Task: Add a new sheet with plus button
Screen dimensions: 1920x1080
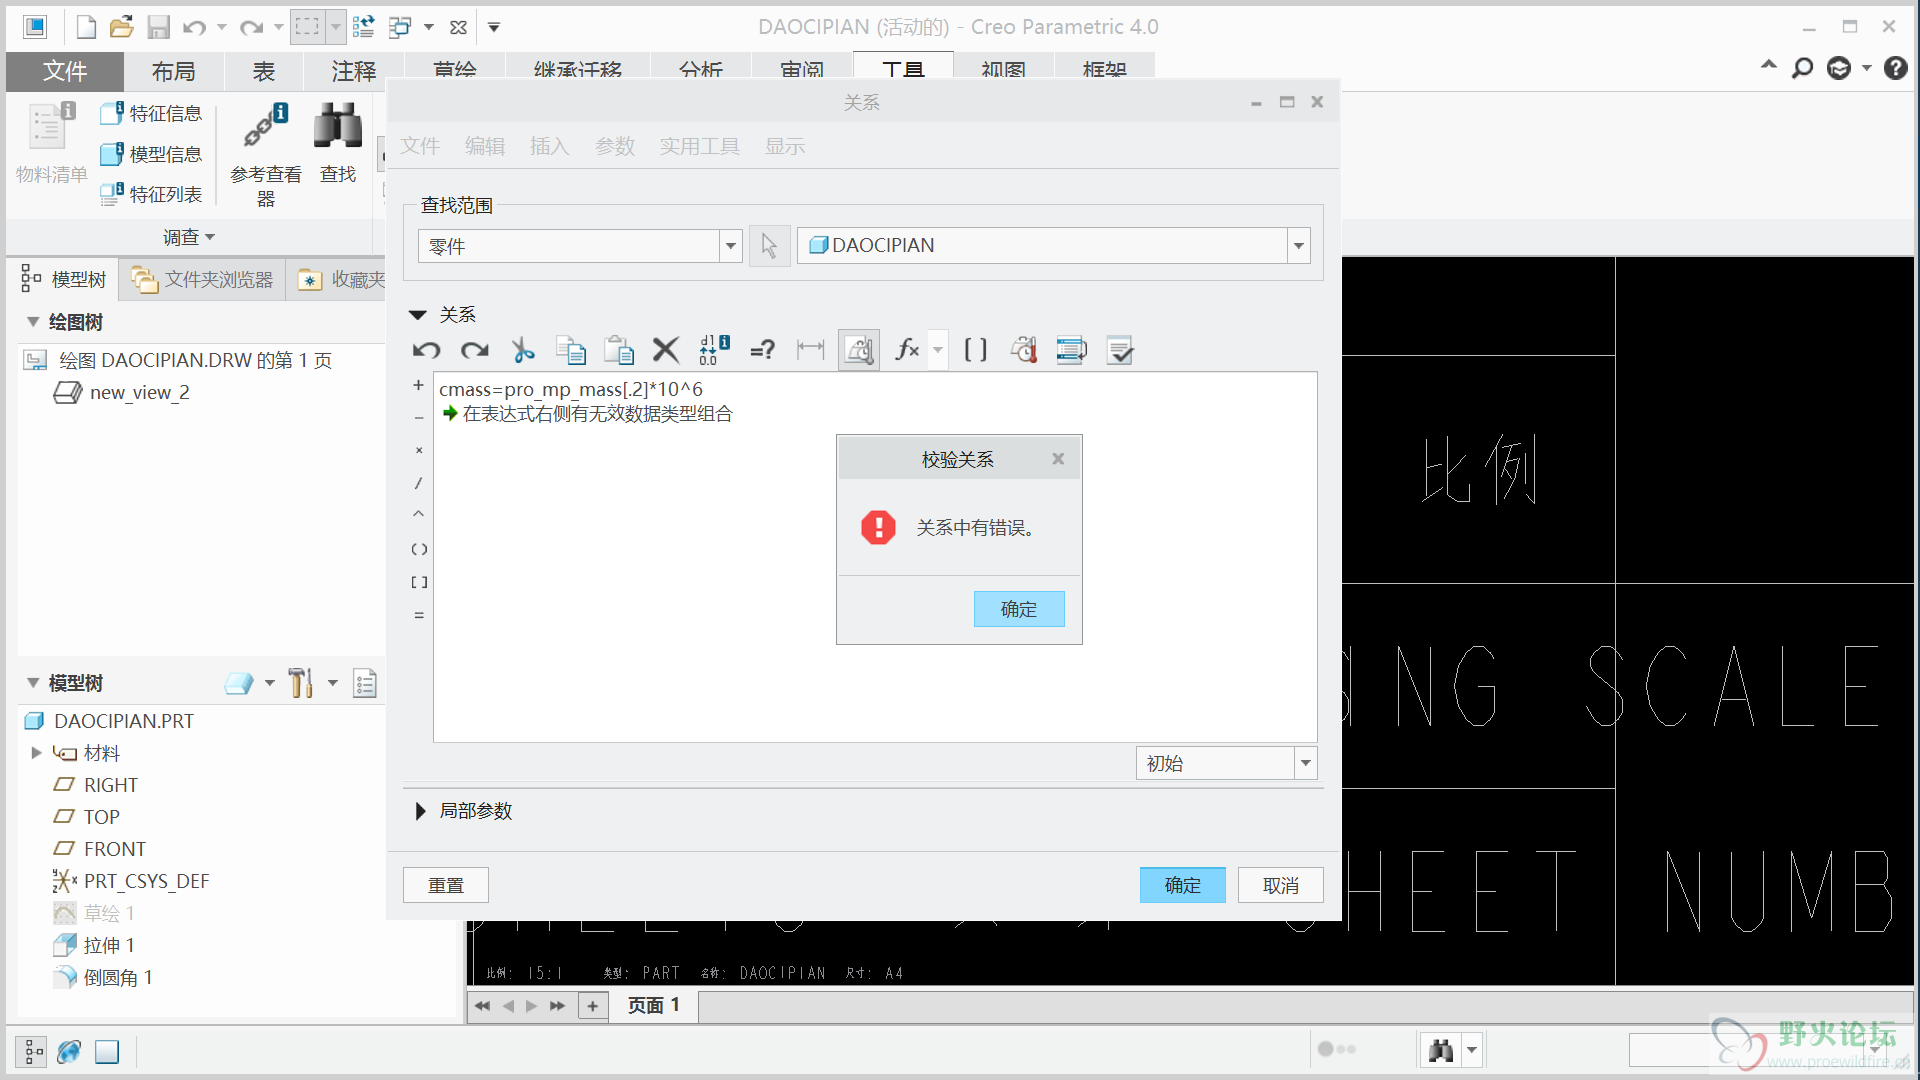Action: coord(593,1006)
